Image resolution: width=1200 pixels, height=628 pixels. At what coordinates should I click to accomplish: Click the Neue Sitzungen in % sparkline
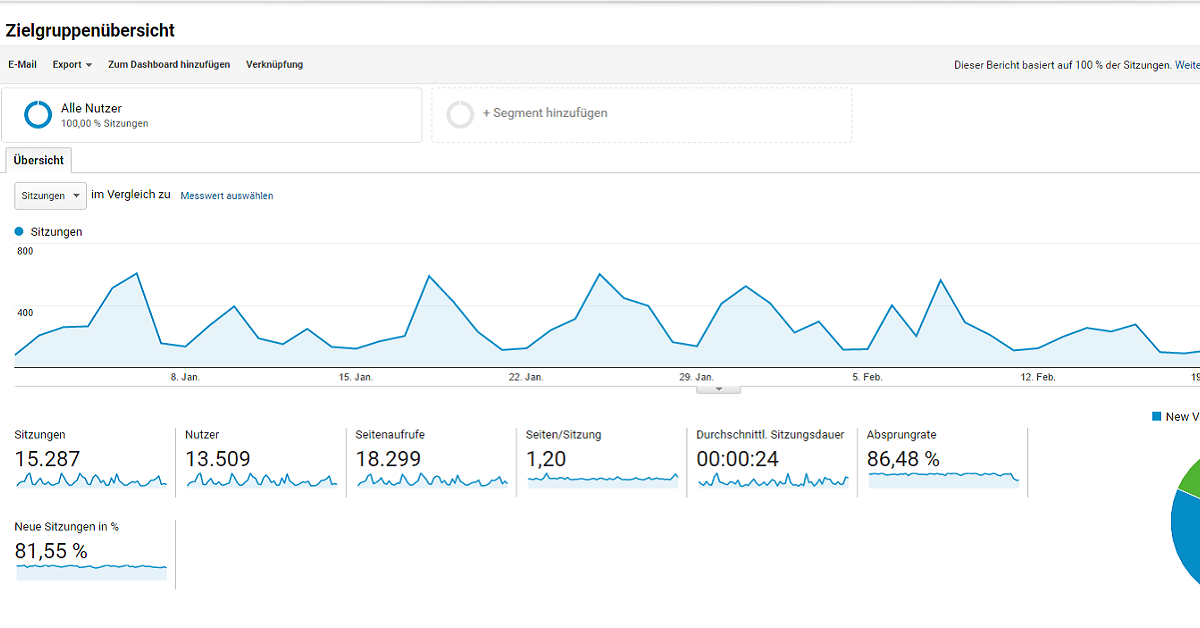coord(90,571)
